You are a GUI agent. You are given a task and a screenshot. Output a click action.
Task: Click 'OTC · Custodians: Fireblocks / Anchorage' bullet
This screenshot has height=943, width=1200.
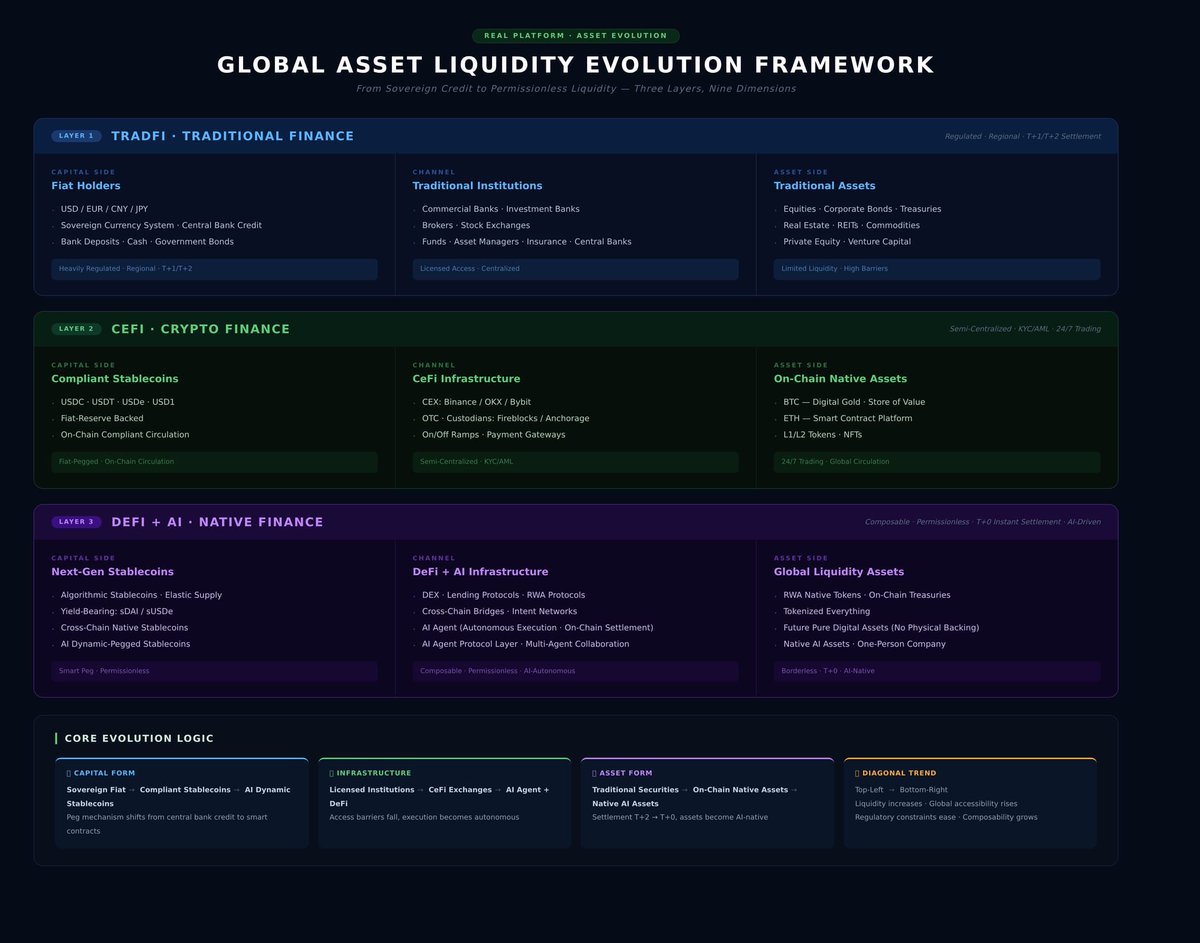(x=505, y=418)
